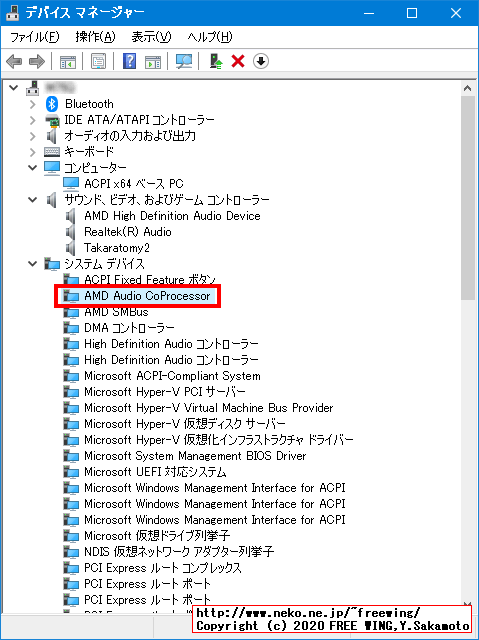Maximize the Device Manager window
This screenshot has width=479, height=640.
412,13
